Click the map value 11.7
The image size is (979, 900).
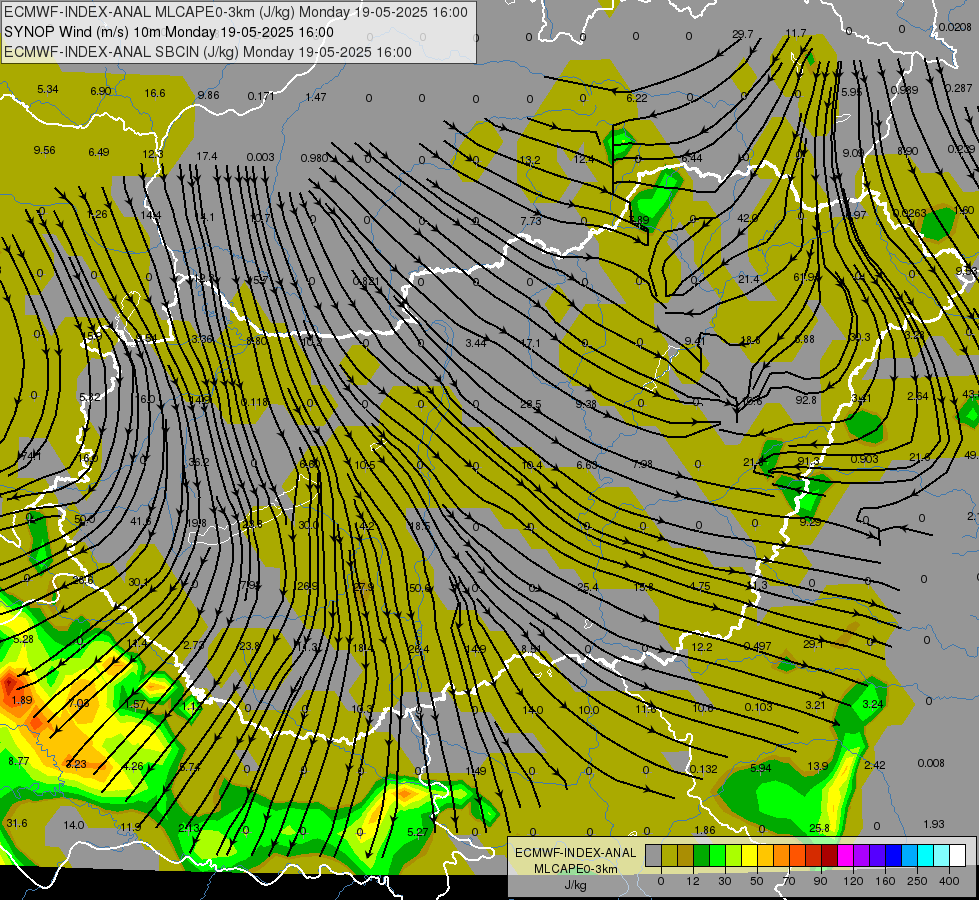(x=795, y=33)
